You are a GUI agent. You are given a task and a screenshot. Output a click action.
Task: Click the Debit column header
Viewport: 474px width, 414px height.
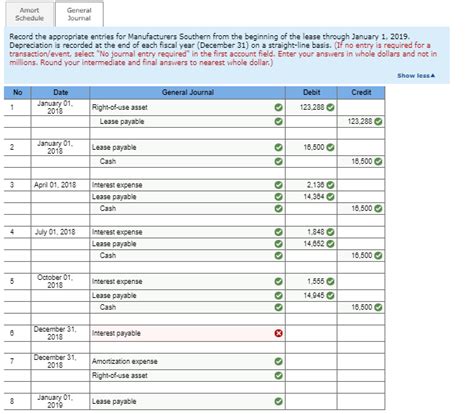[x=311, y=93]
